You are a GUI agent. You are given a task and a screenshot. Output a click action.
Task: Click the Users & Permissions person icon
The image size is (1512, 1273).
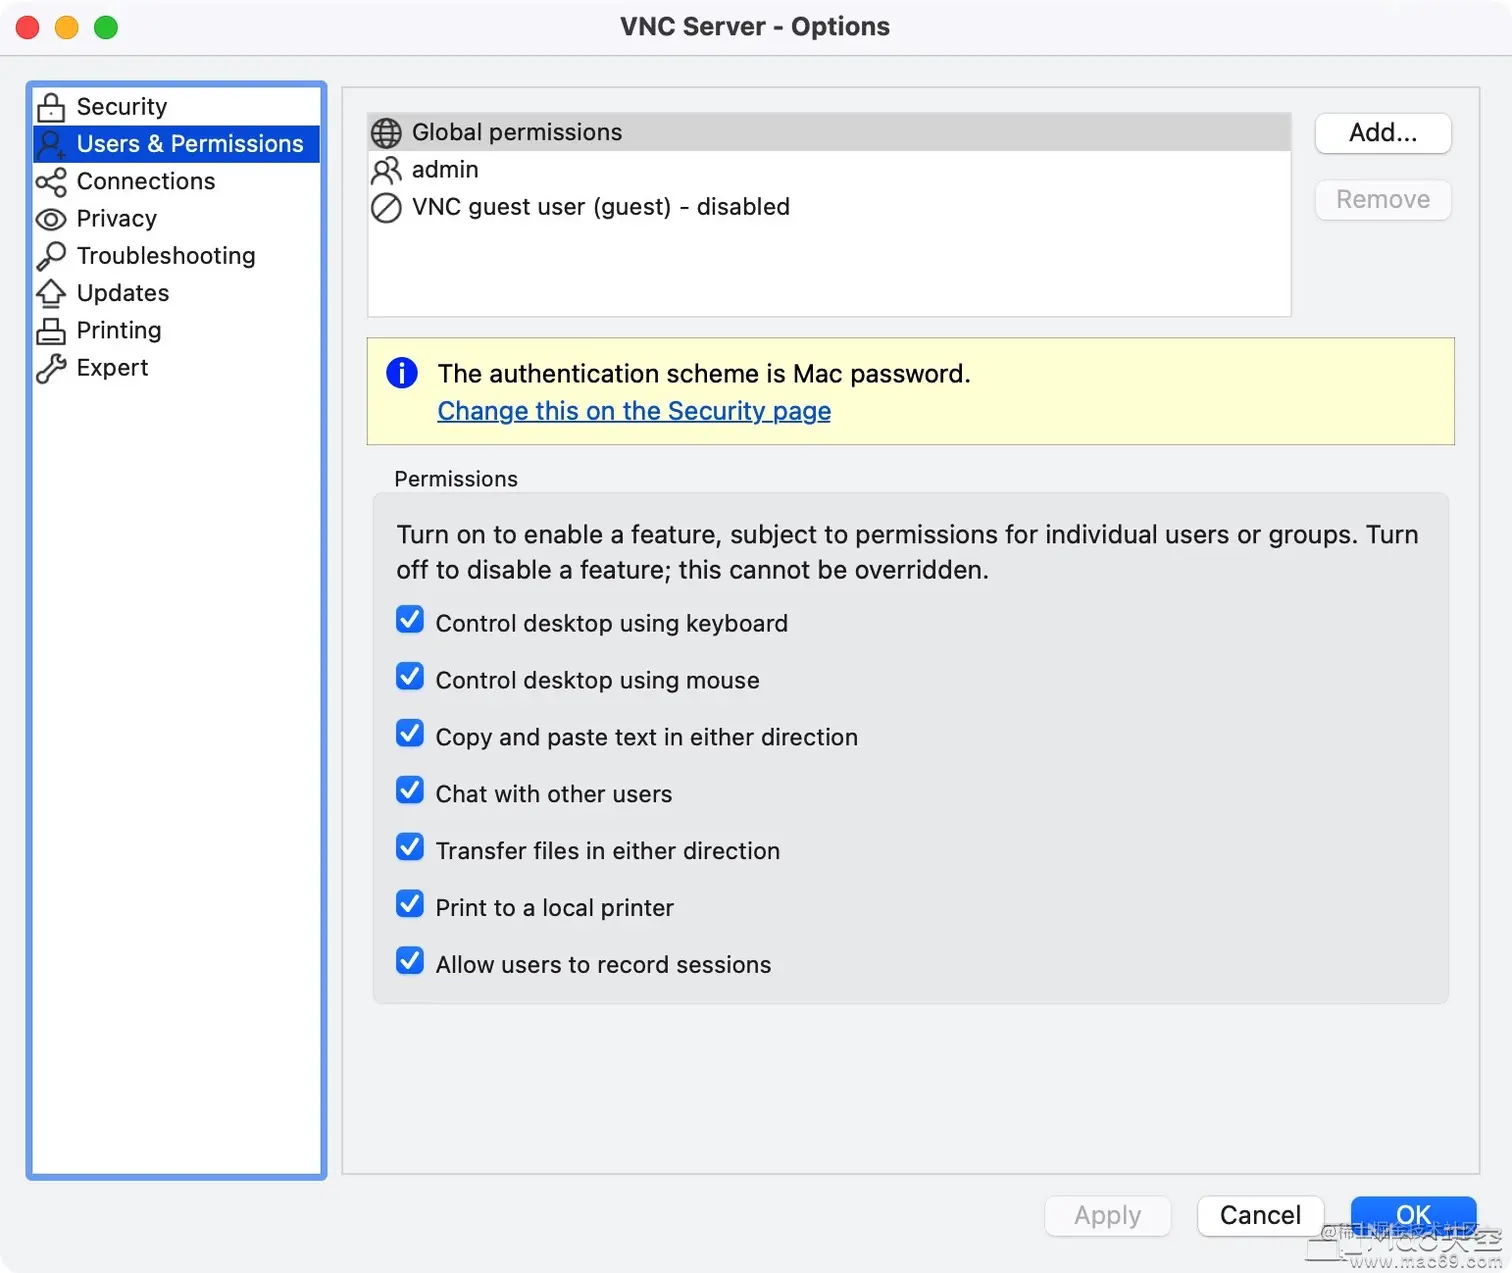click(51, 144)
